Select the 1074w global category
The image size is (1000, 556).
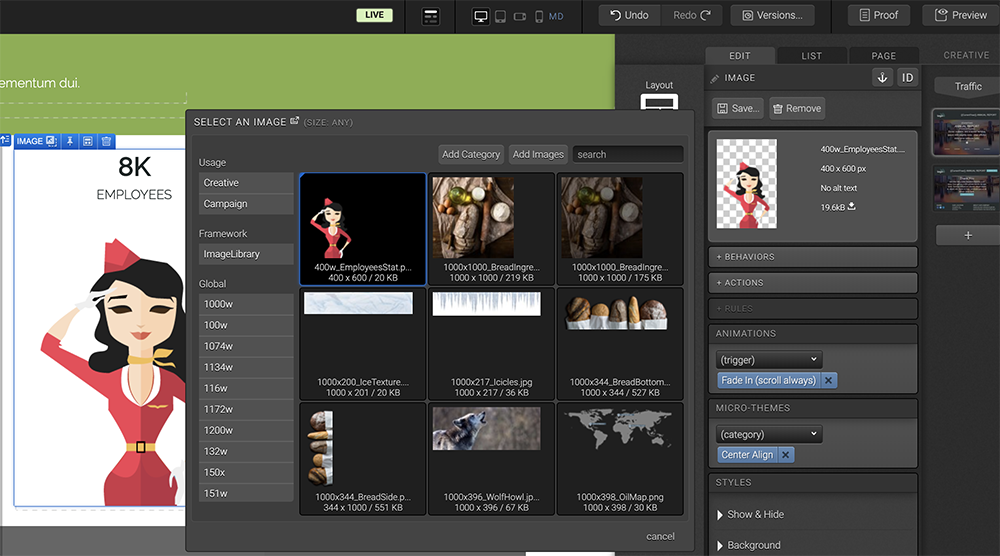coord(246,346)
